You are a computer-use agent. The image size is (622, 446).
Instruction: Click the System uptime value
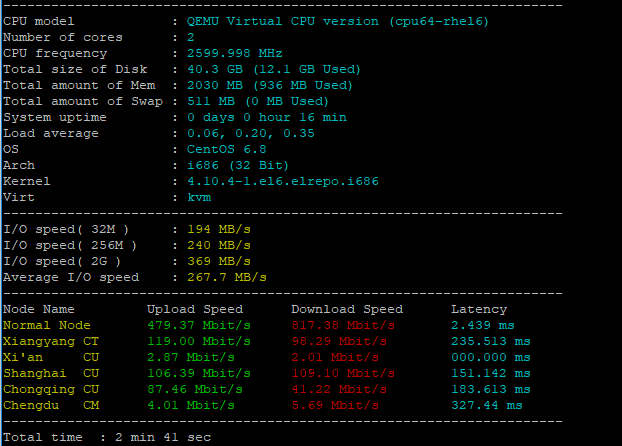point(267,117)
